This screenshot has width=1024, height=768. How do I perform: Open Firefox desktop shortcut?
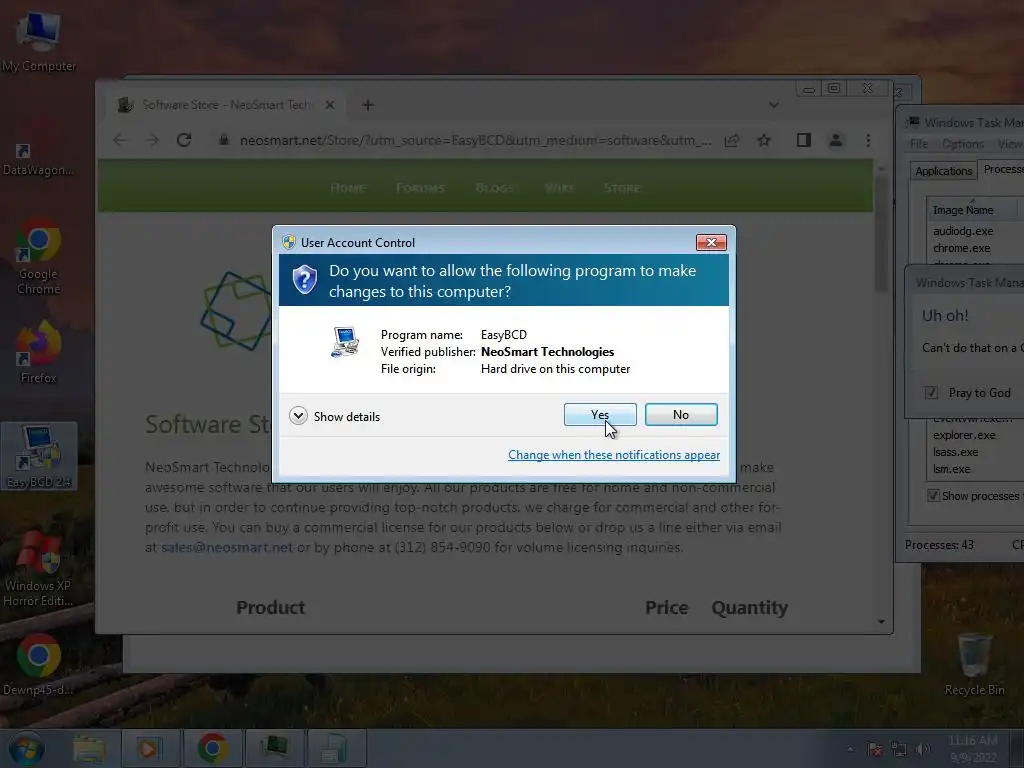coord(38,353)
